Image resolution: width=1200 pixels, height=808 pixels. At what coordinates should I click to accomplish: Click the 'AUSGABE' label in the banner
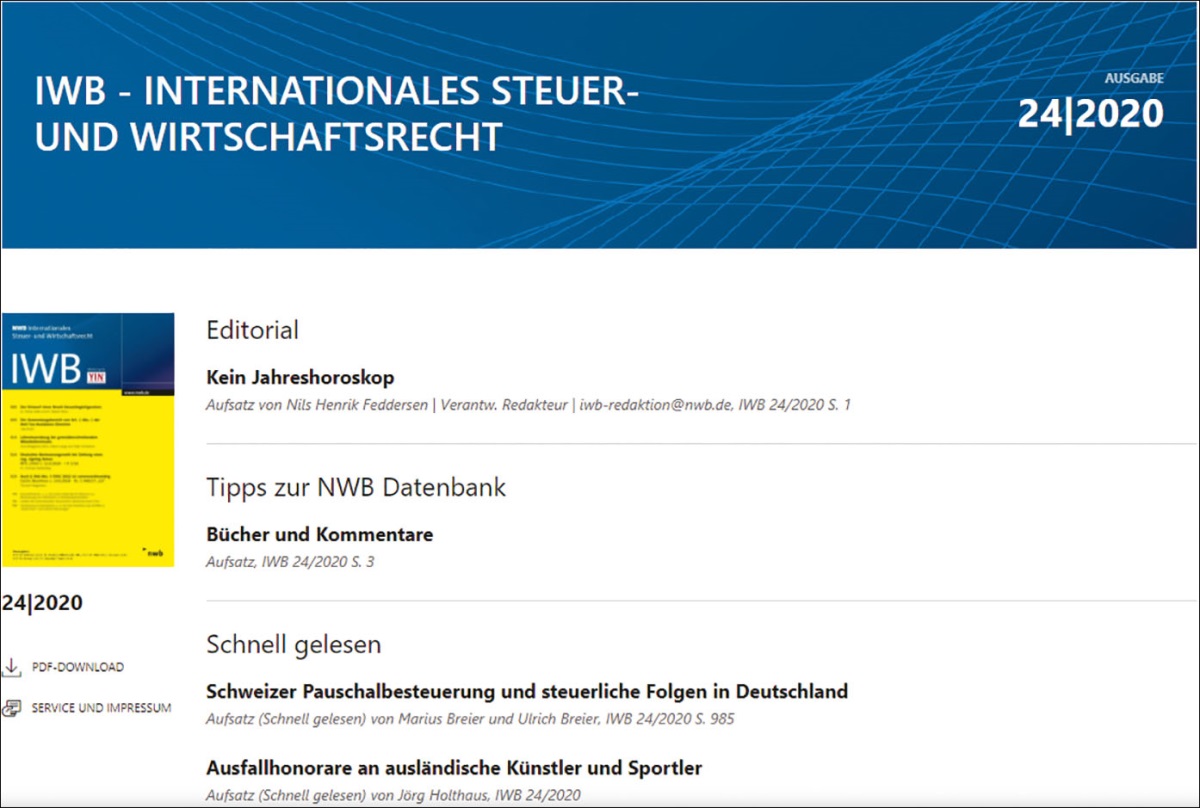coord(1133,78)
